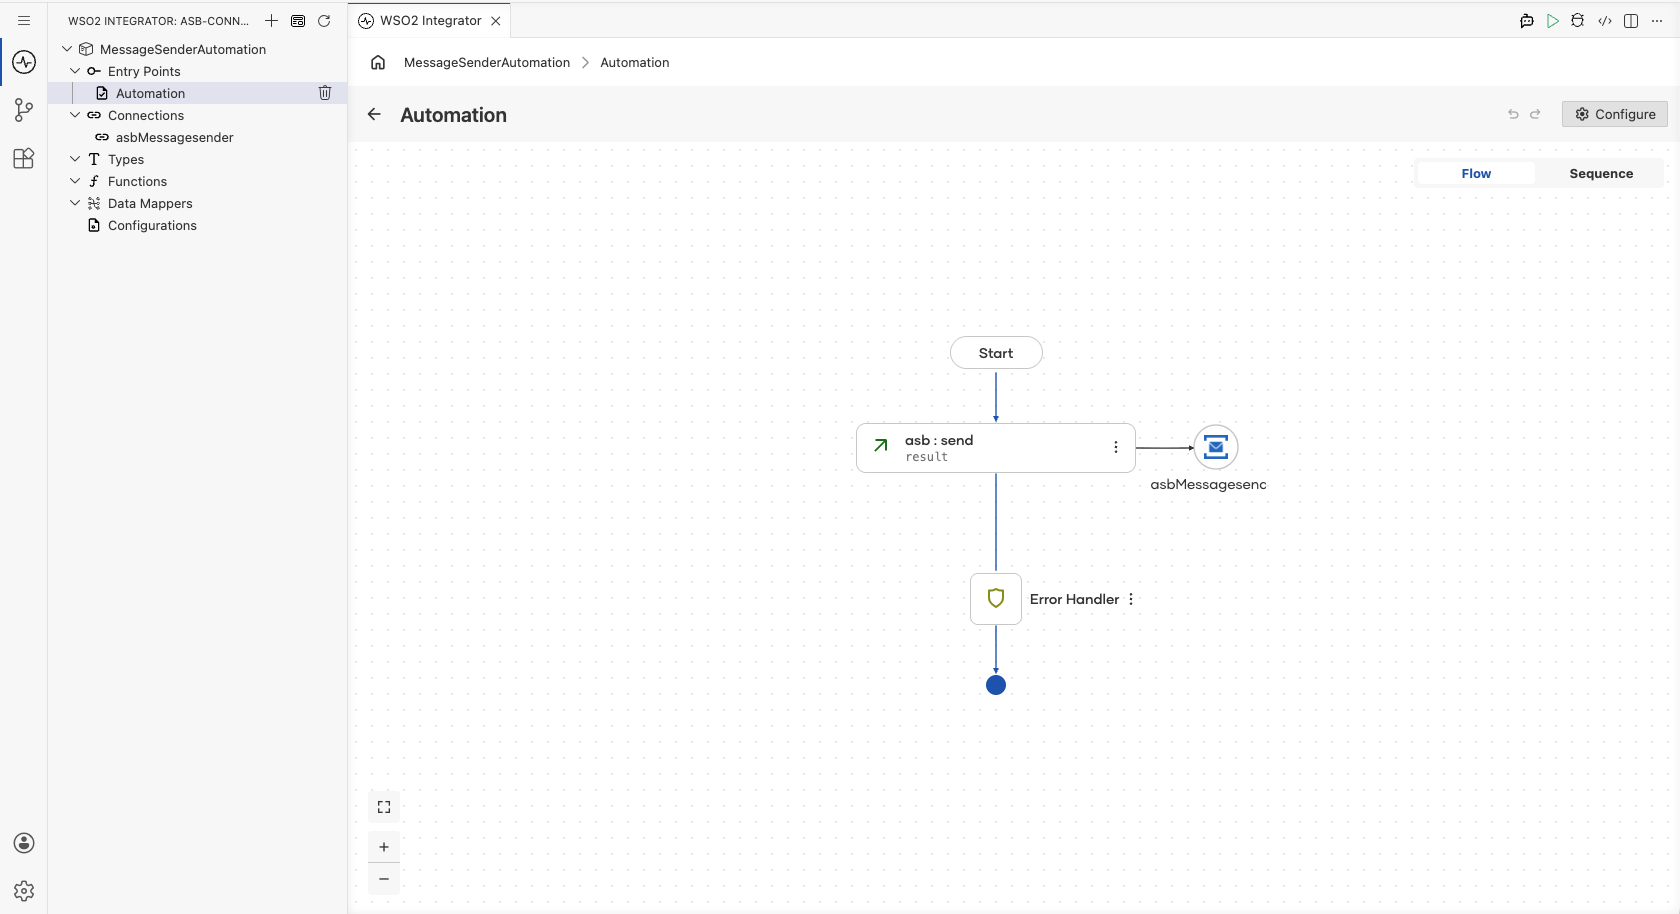
Task: Refresh the project explorer
Action: pyautogui.click(x=324, y=20)
